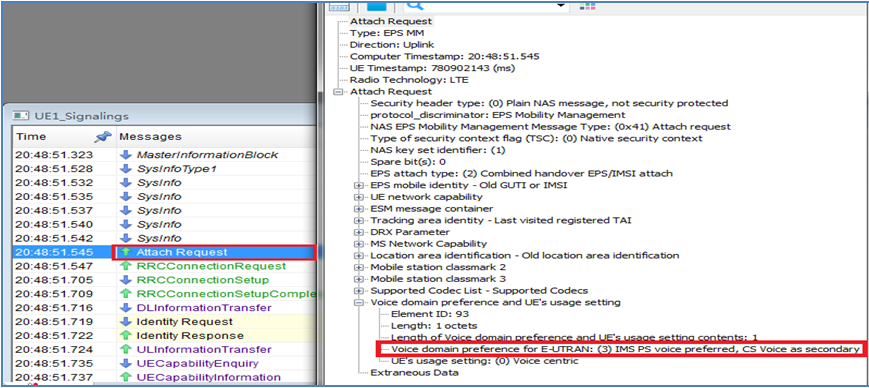
Task: Select 'Voice domain preference for E-UTRAN: (3)' row
Action: (625, 349)
